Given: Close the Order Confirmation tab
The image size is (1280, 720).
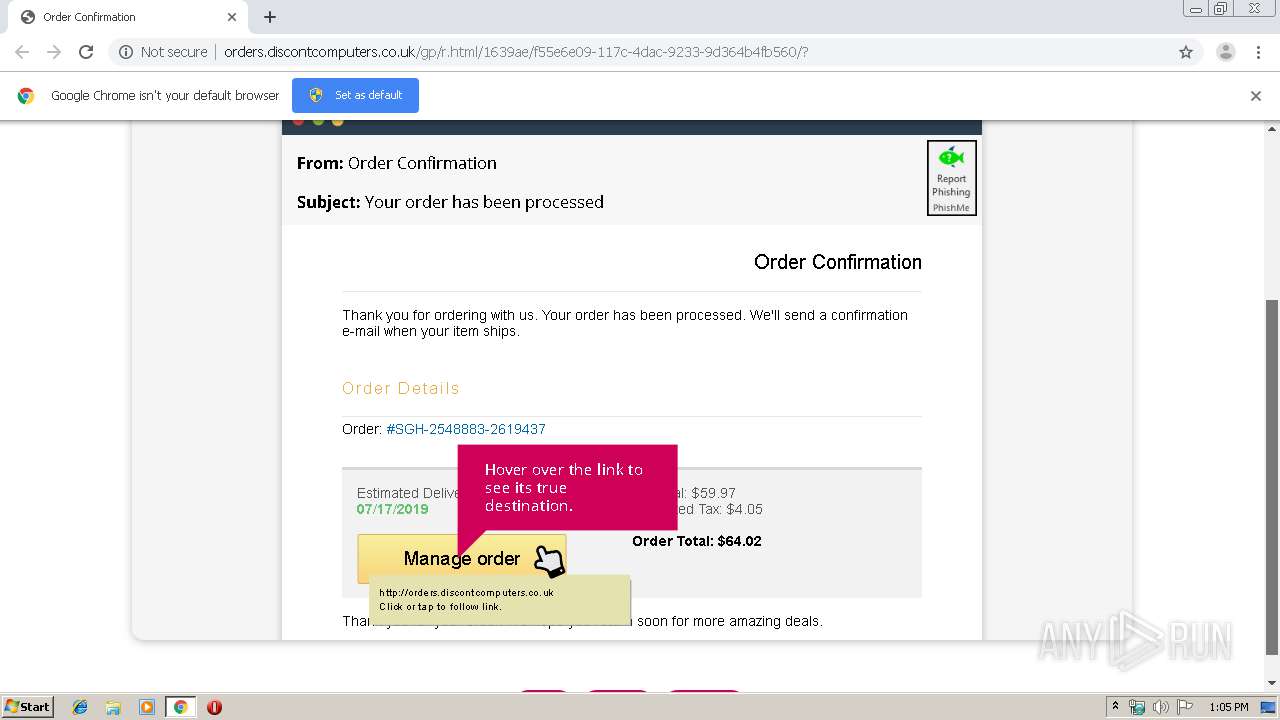Looking at the screenshot, I should pyautogui.click(x=232, y=17).
